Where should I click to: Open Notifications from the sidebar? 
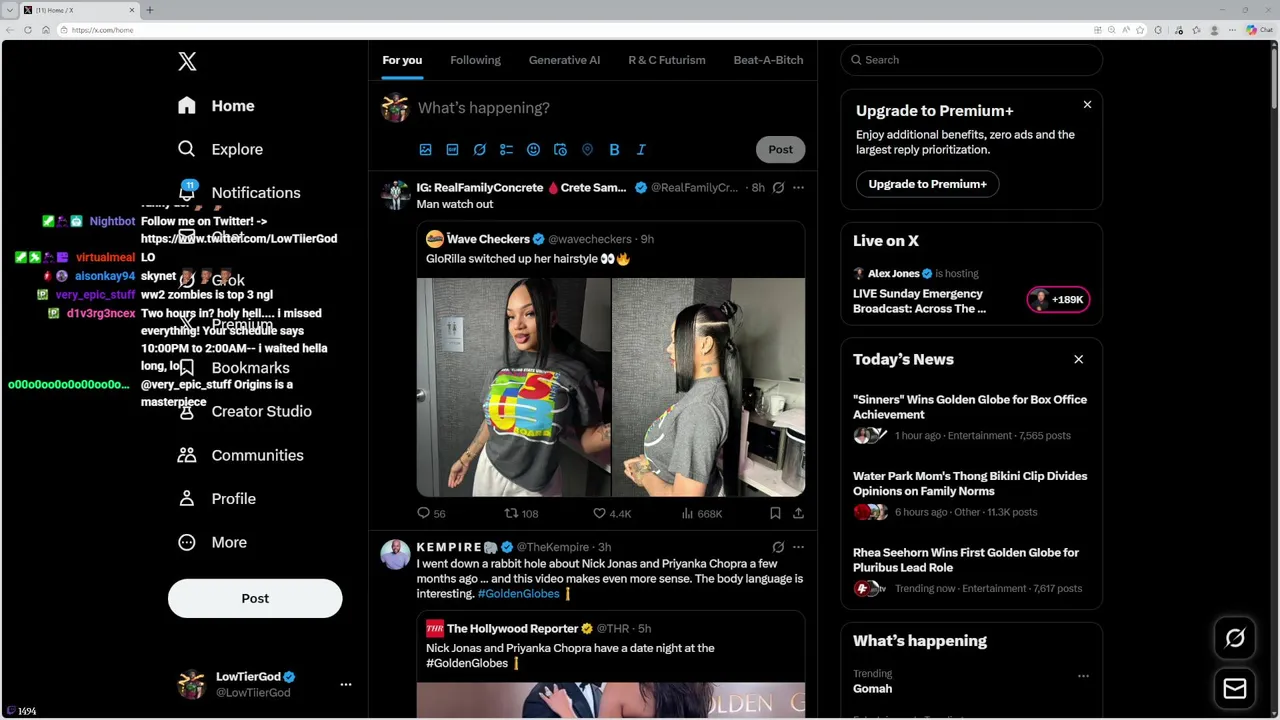(x=238, y=192)
